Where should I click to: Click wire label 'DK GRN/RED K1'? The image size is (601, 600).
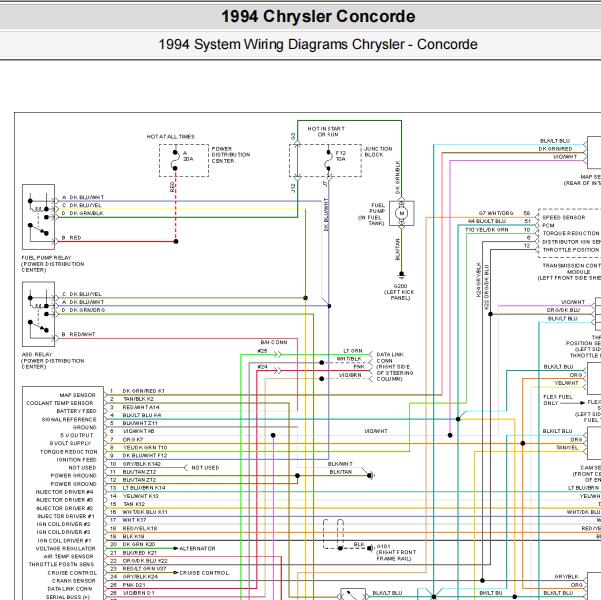click(x=143, y=391)
